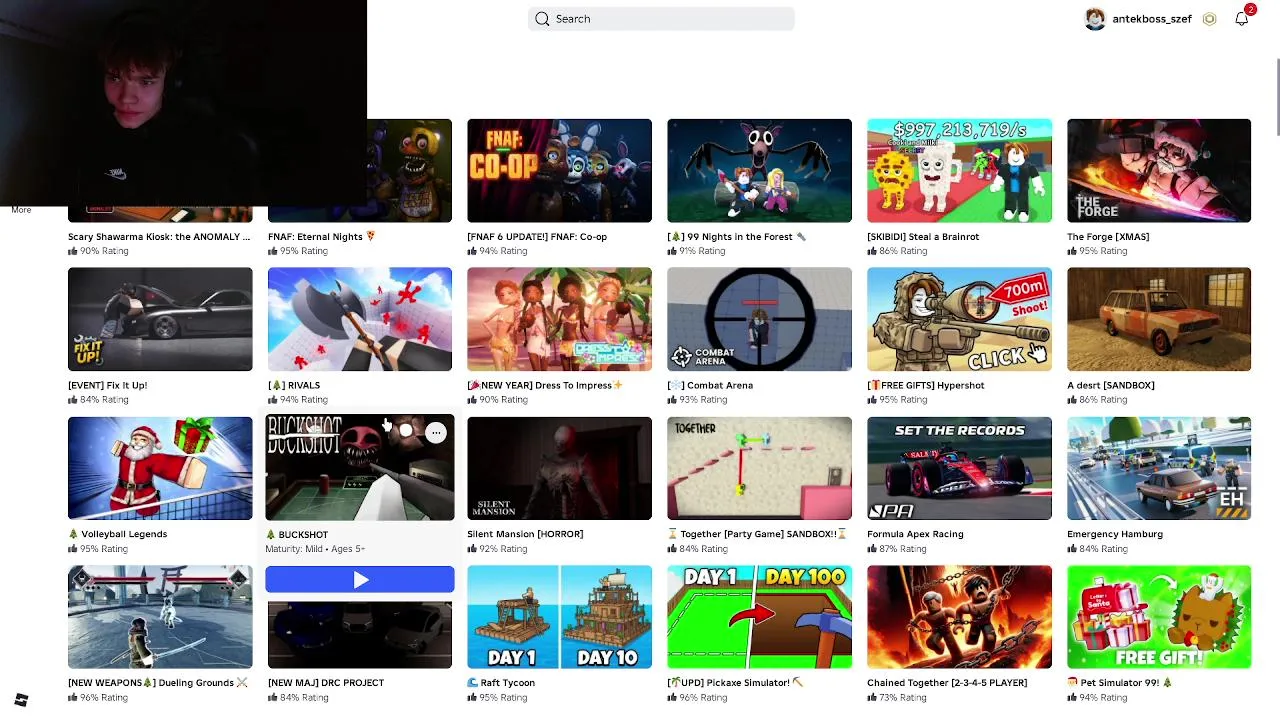Click the Scary Shawarma Kiosk title
Image resolution: width=1280 pixels, height=720 pixels.
click(x=159, y=237)
